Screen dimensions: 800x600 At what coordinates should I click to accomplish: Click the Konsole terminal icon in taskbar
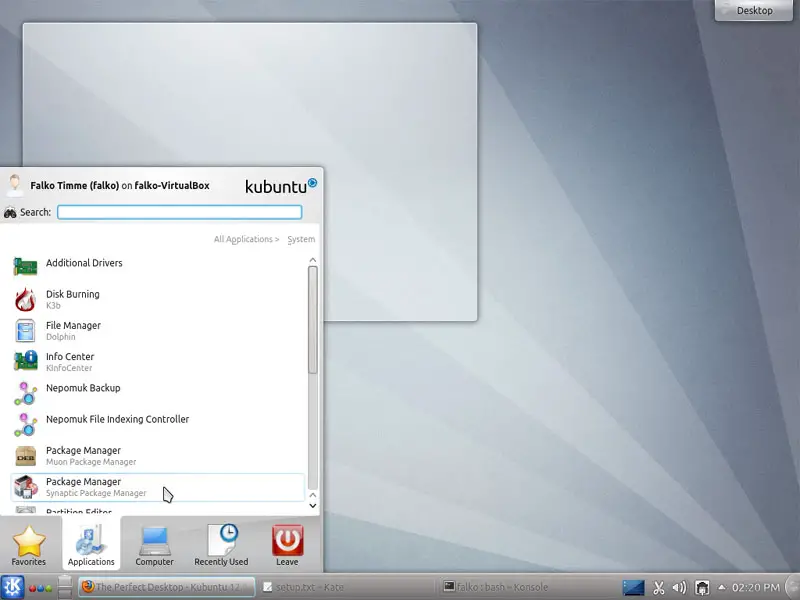click(x=449, y=587)
